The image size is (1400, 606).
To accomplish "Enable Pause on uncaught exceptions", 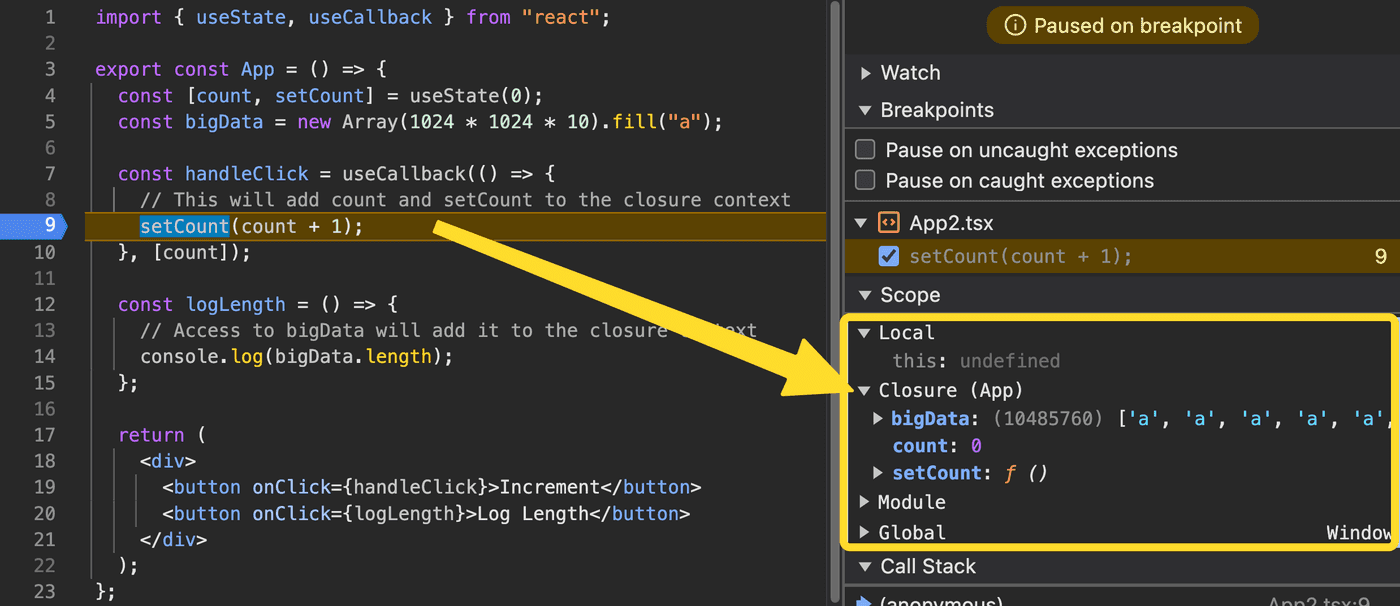I will [x=866, y=150].
